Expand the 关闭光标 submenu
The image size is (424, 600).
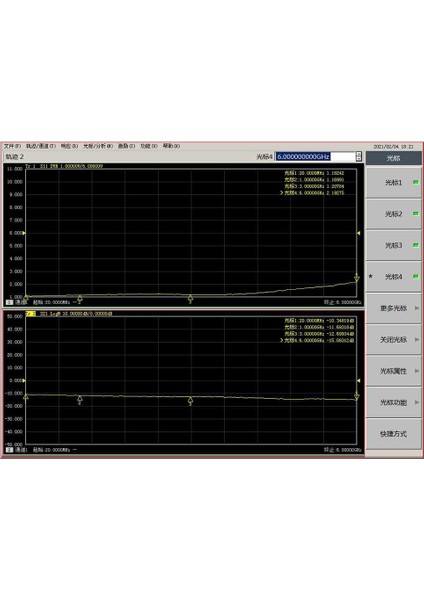[393, 339]
